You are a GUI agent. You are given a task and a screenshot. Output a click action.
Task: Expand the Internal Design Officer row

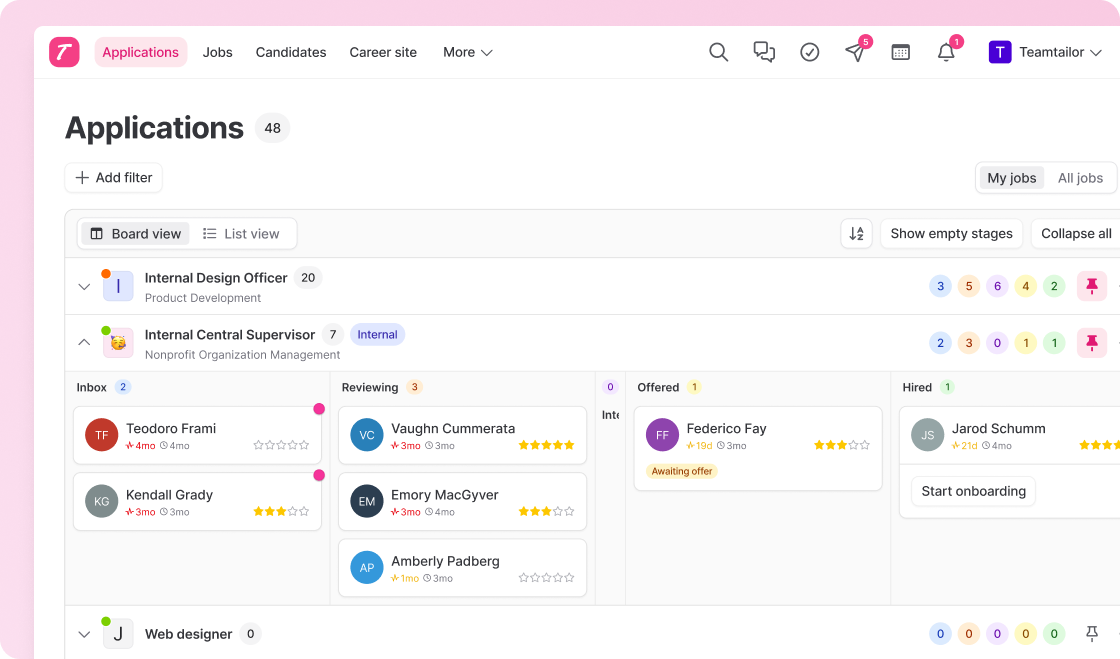coord(84,286)
